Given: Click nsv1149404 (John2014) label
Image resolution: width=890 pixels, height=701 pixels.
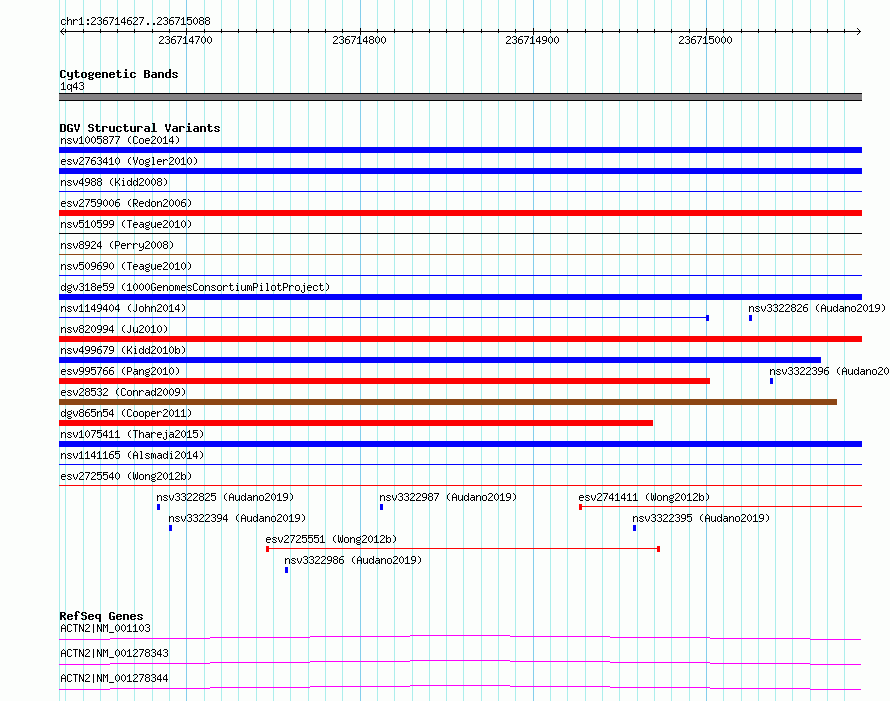Looking at the screenshot, I should 123,308.
